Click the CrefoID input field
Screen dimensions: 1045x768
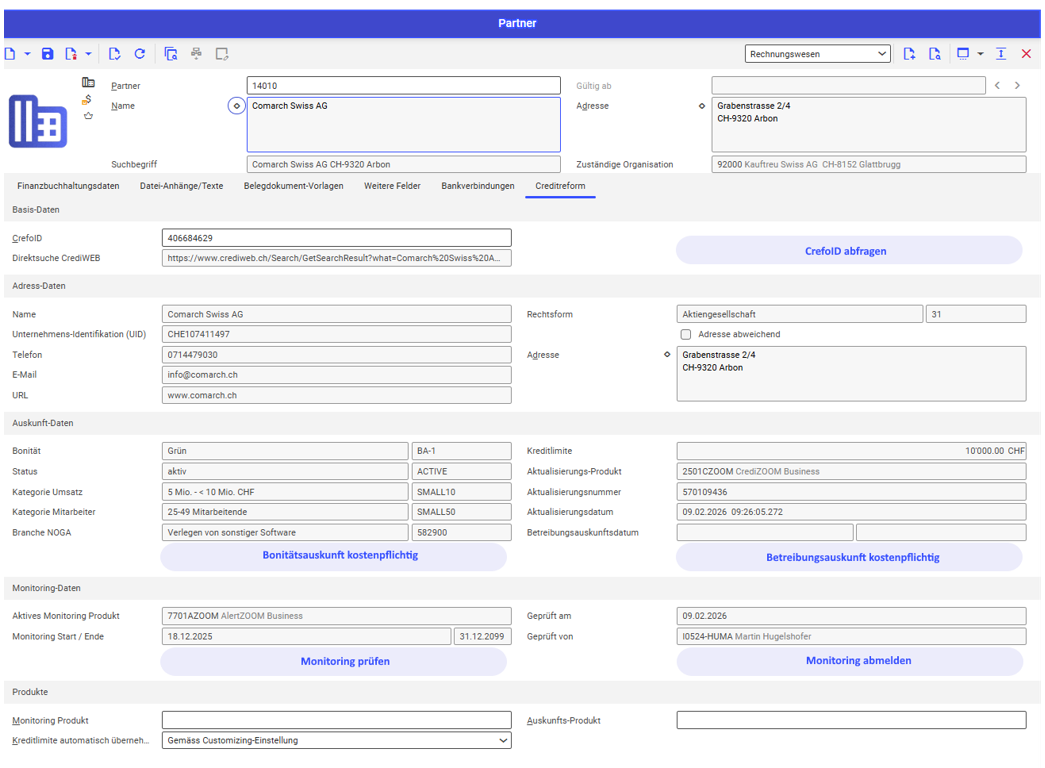point(336,238)
